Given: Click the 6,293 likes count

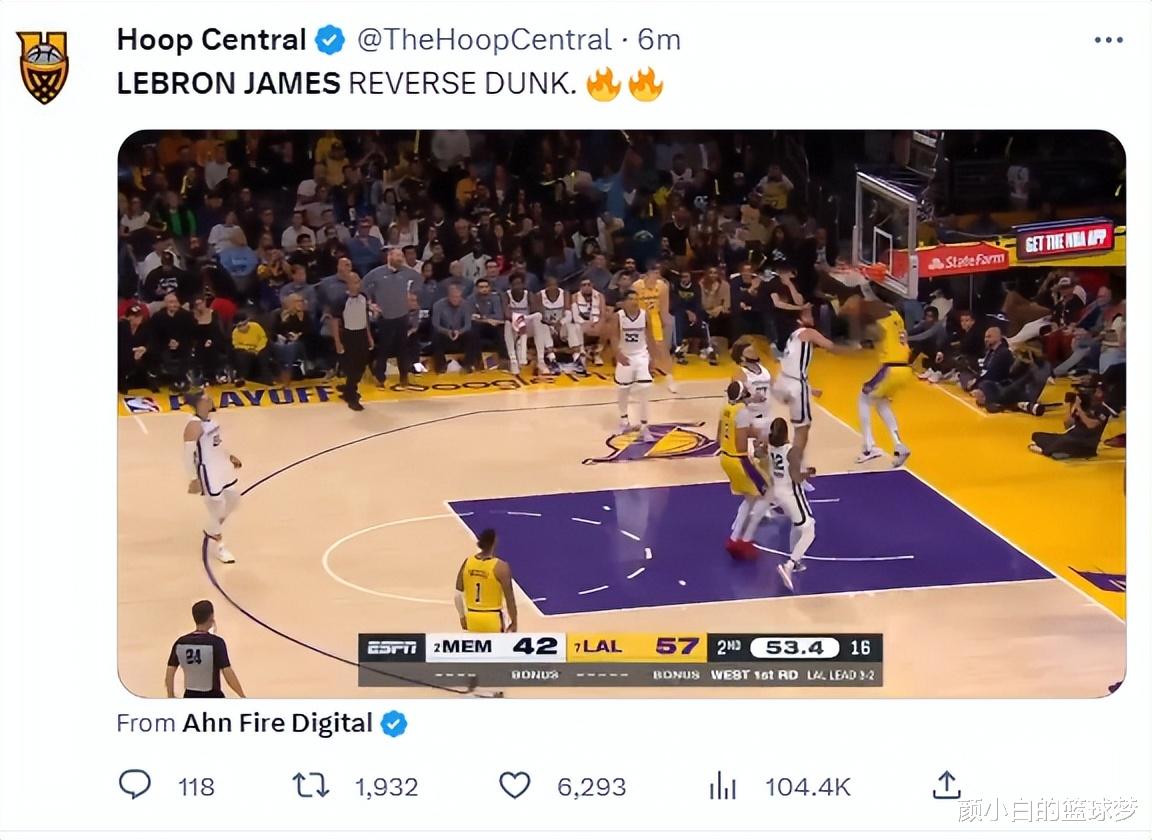Looking at the screenshot, I should click(x=591, y=787).
